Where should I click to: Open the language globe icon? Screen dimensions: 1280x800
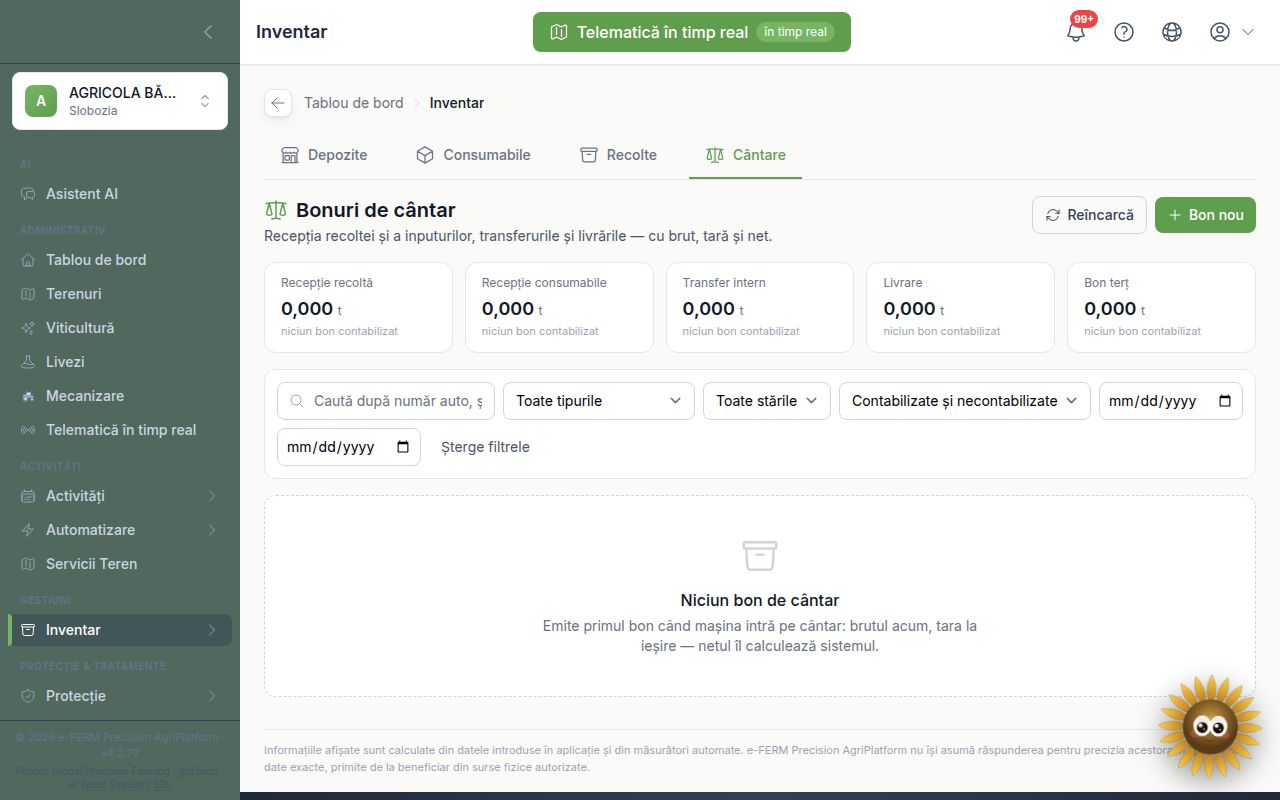point(1172,32)
